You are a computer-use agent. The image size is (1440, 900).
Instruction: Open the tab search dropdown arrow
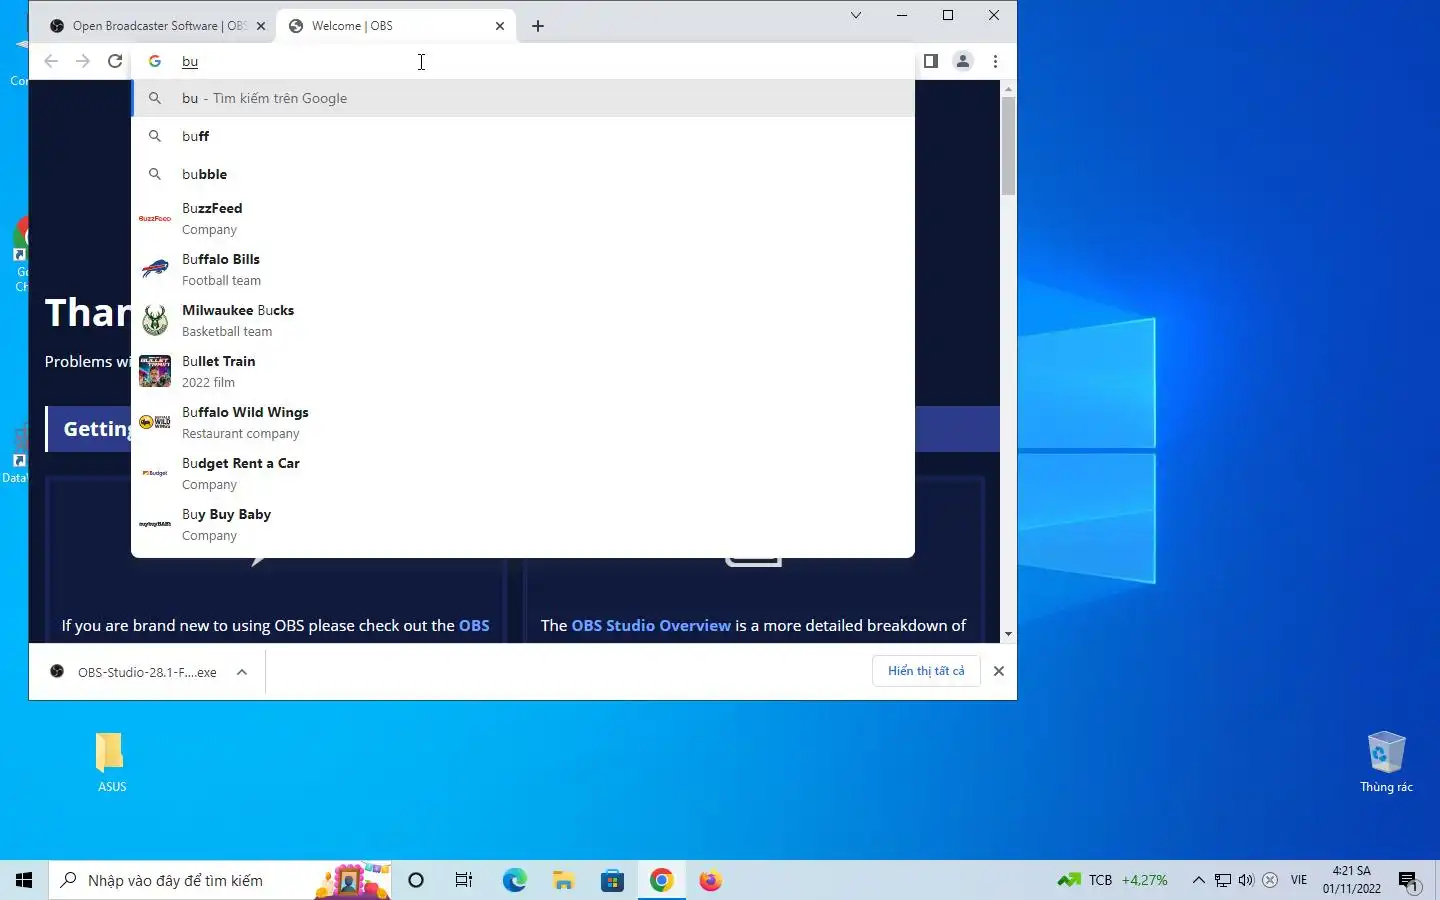tap(856, 15)
